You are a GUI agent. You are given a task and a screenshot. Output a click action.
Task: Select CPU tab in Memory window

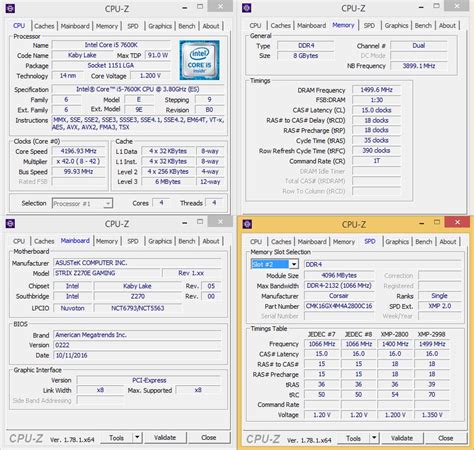(255, 25)
